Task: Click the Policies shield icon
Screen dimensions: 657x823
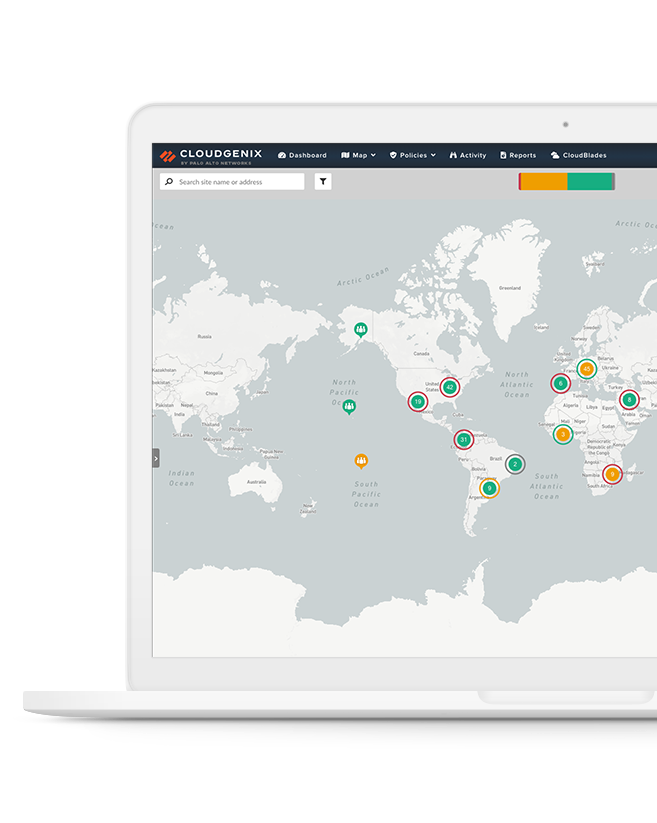Action: click(393, 155)
